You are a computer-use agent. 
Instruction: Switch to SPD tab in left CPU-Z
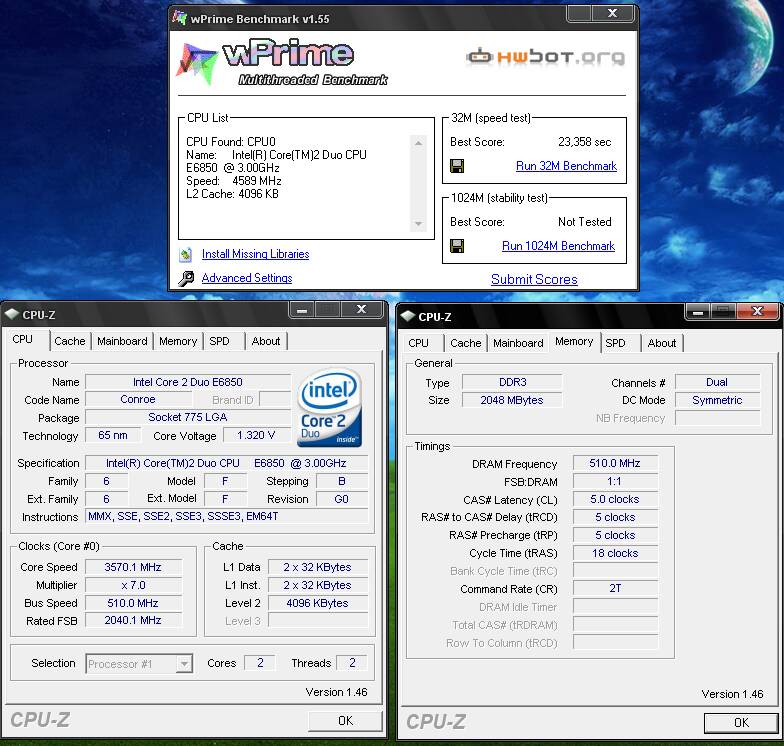[x=219, y=341]
